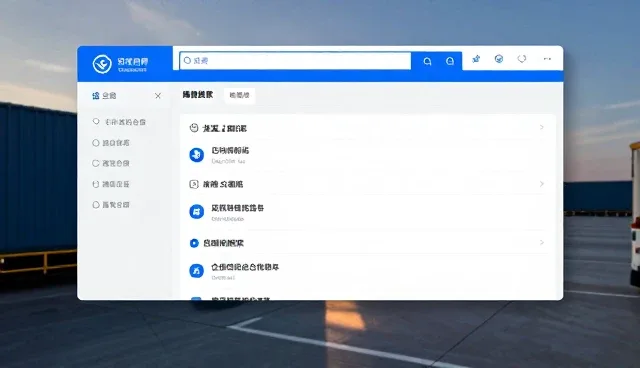Screen dimensions: 640x368
Task: Click into the search input field
Action: point(295,61)
